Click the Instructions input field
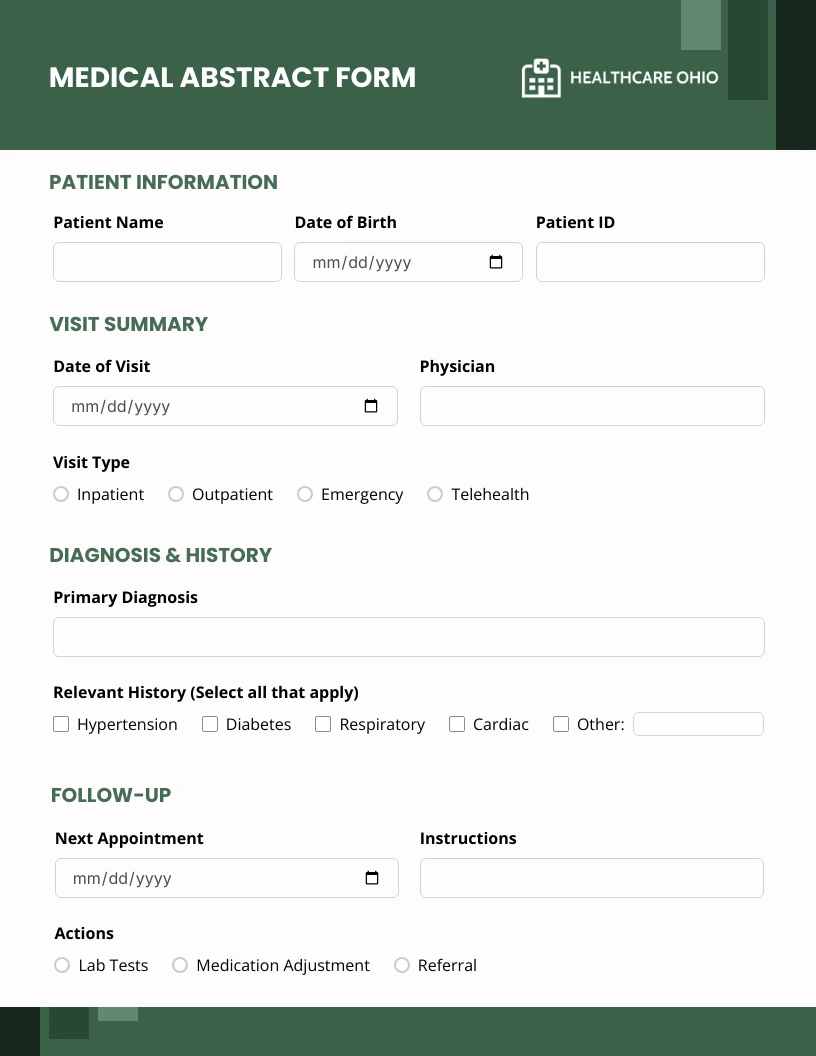816x1056 pixels. (592, 877)
